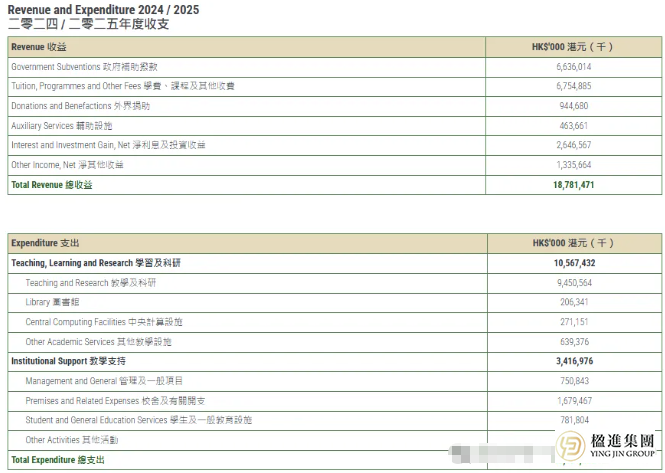Select the Tuition, Programmes and Other Fees row
This screenshot has height=473, width=665.
click(x=122, y=86)
